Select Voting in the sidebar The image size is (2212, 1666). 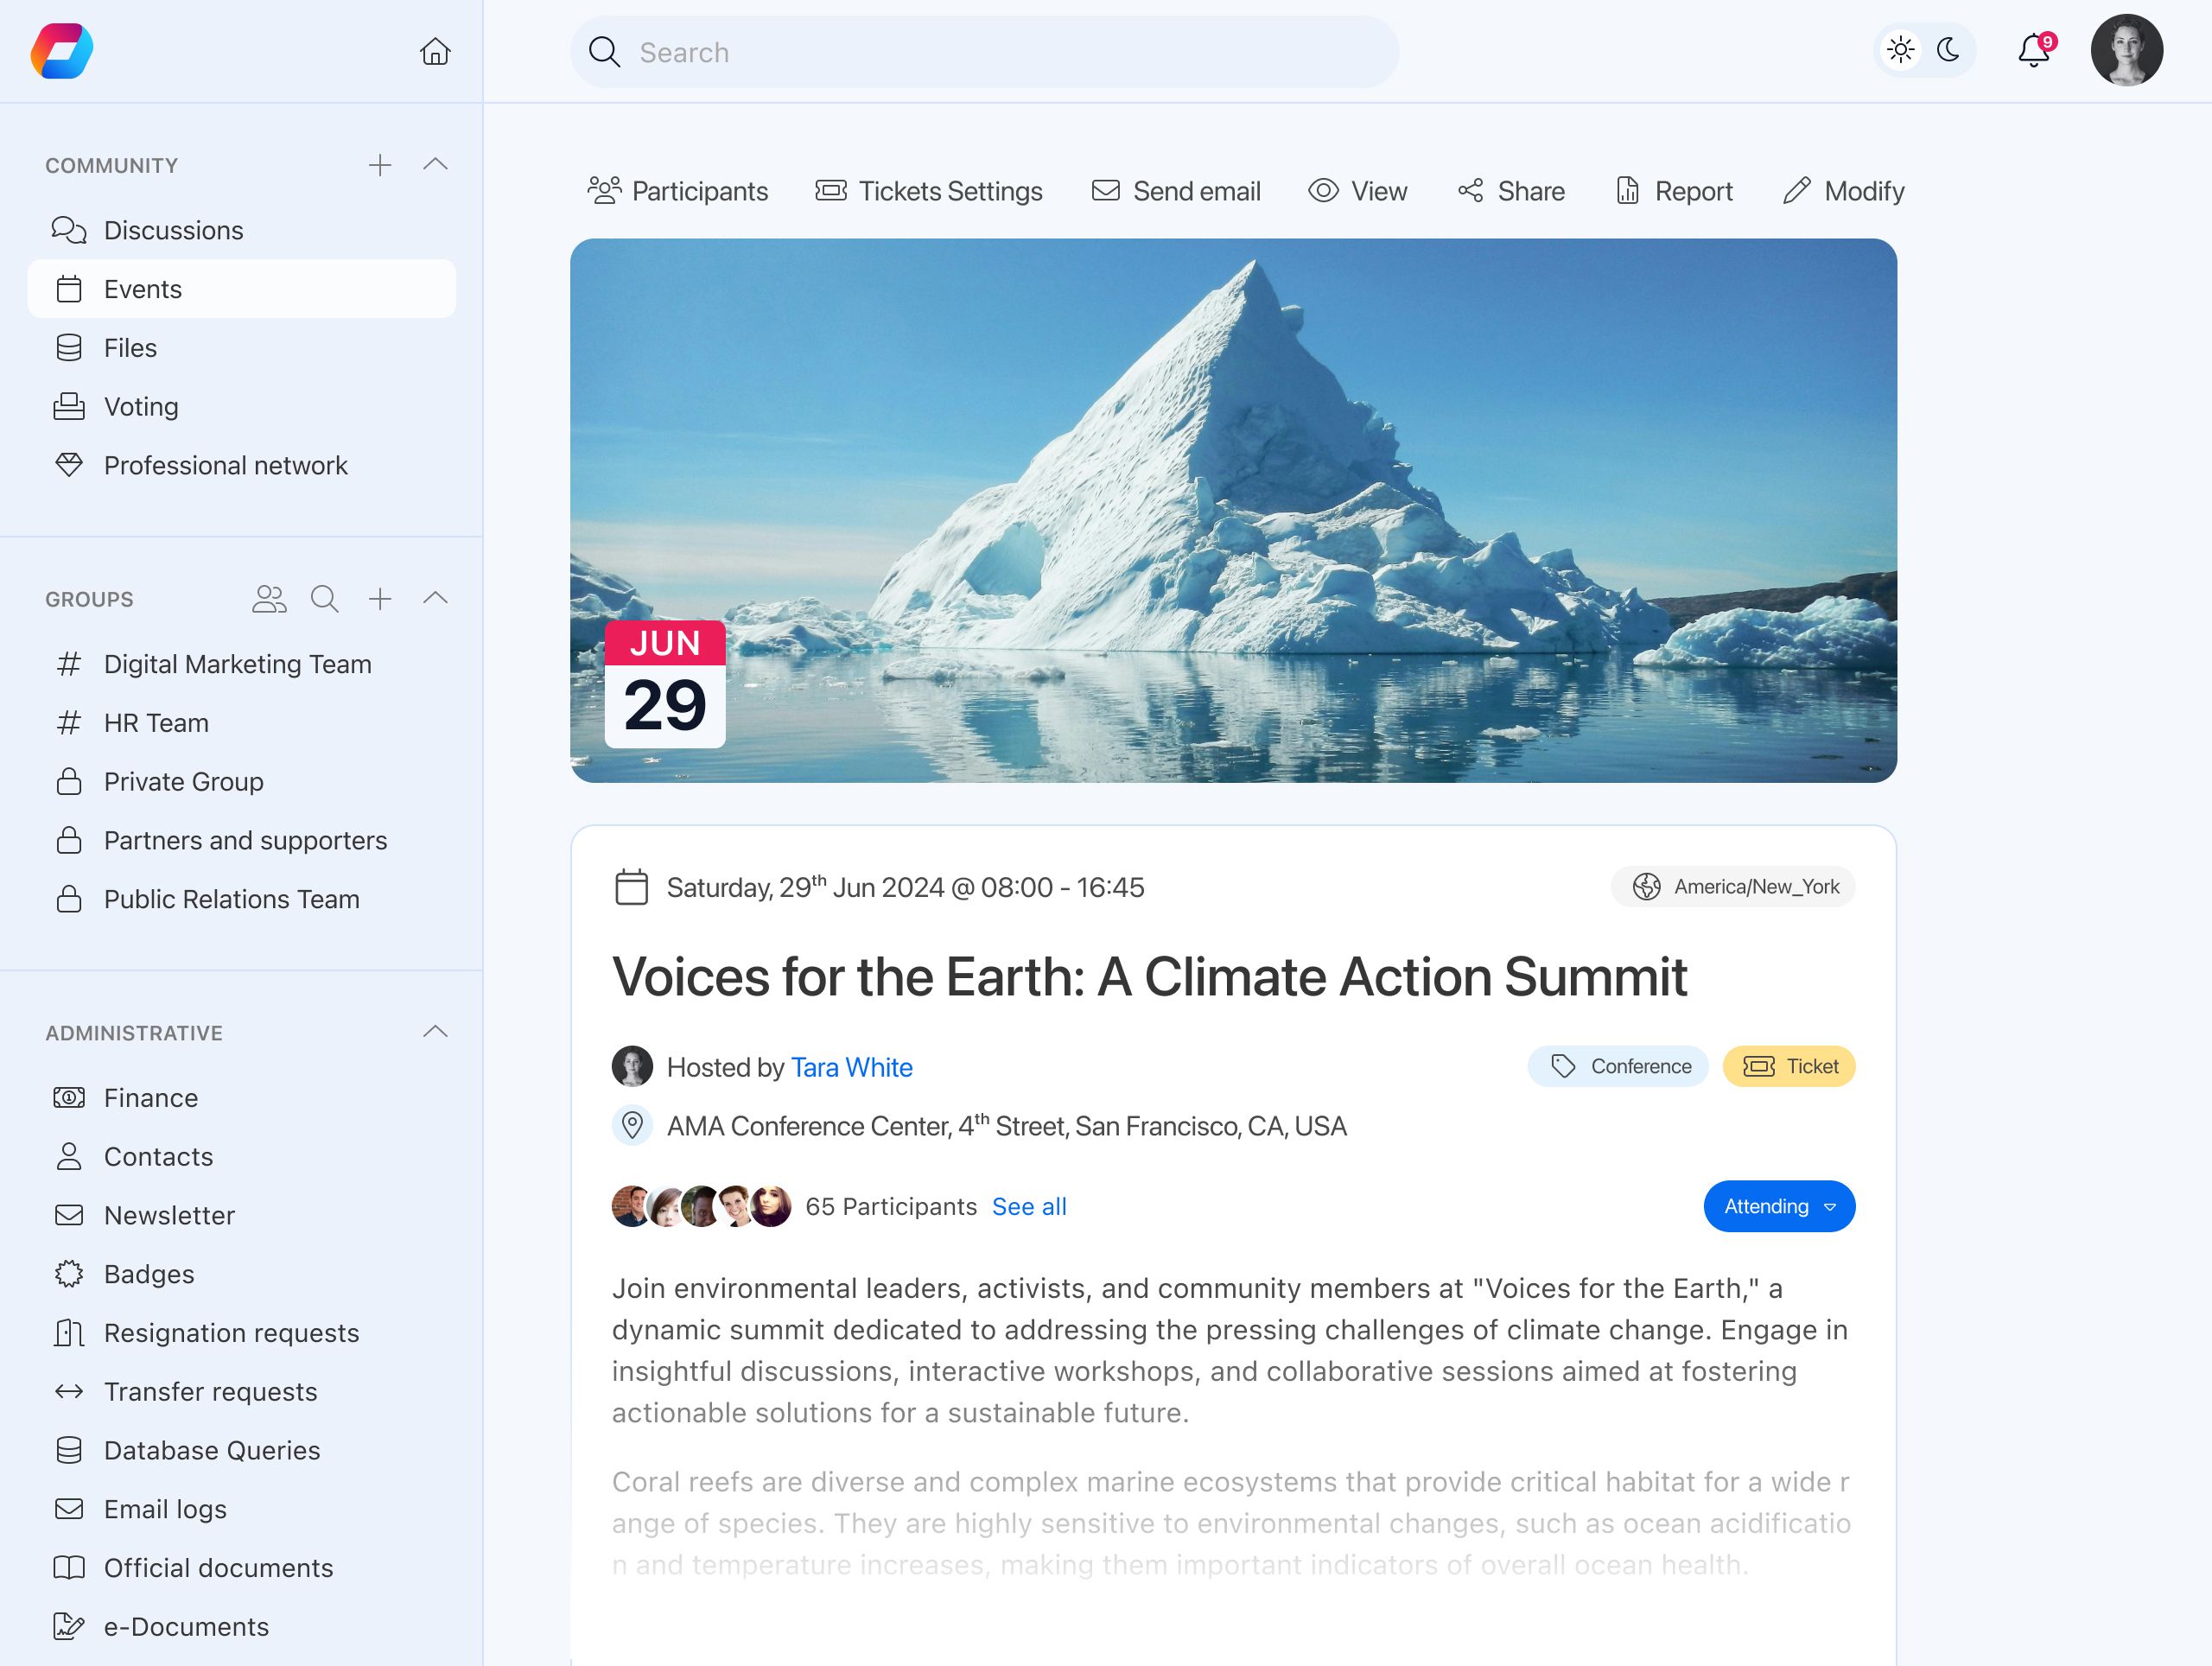(141, 407)
